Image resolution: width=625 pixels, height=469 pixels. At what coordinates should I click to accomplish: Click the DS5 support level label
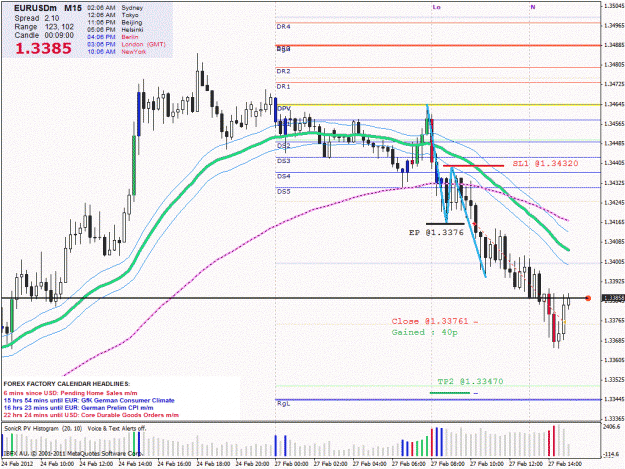click(284, 192)
